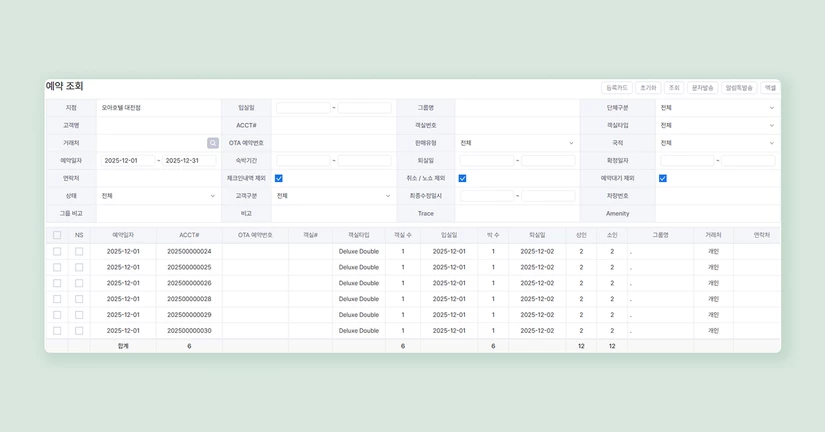Uncheck the 예약대기 제외 checkbox
This screenshot has width=825, height=432.
click(x=663, y=178)
